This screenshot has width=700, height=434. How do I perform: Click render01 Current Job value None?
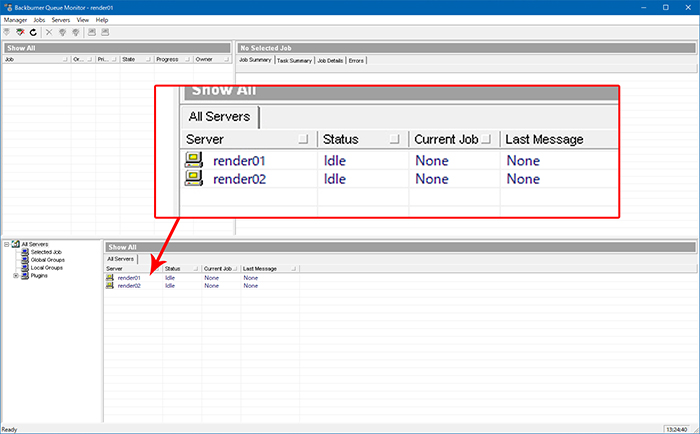click(x=212, y=278)
